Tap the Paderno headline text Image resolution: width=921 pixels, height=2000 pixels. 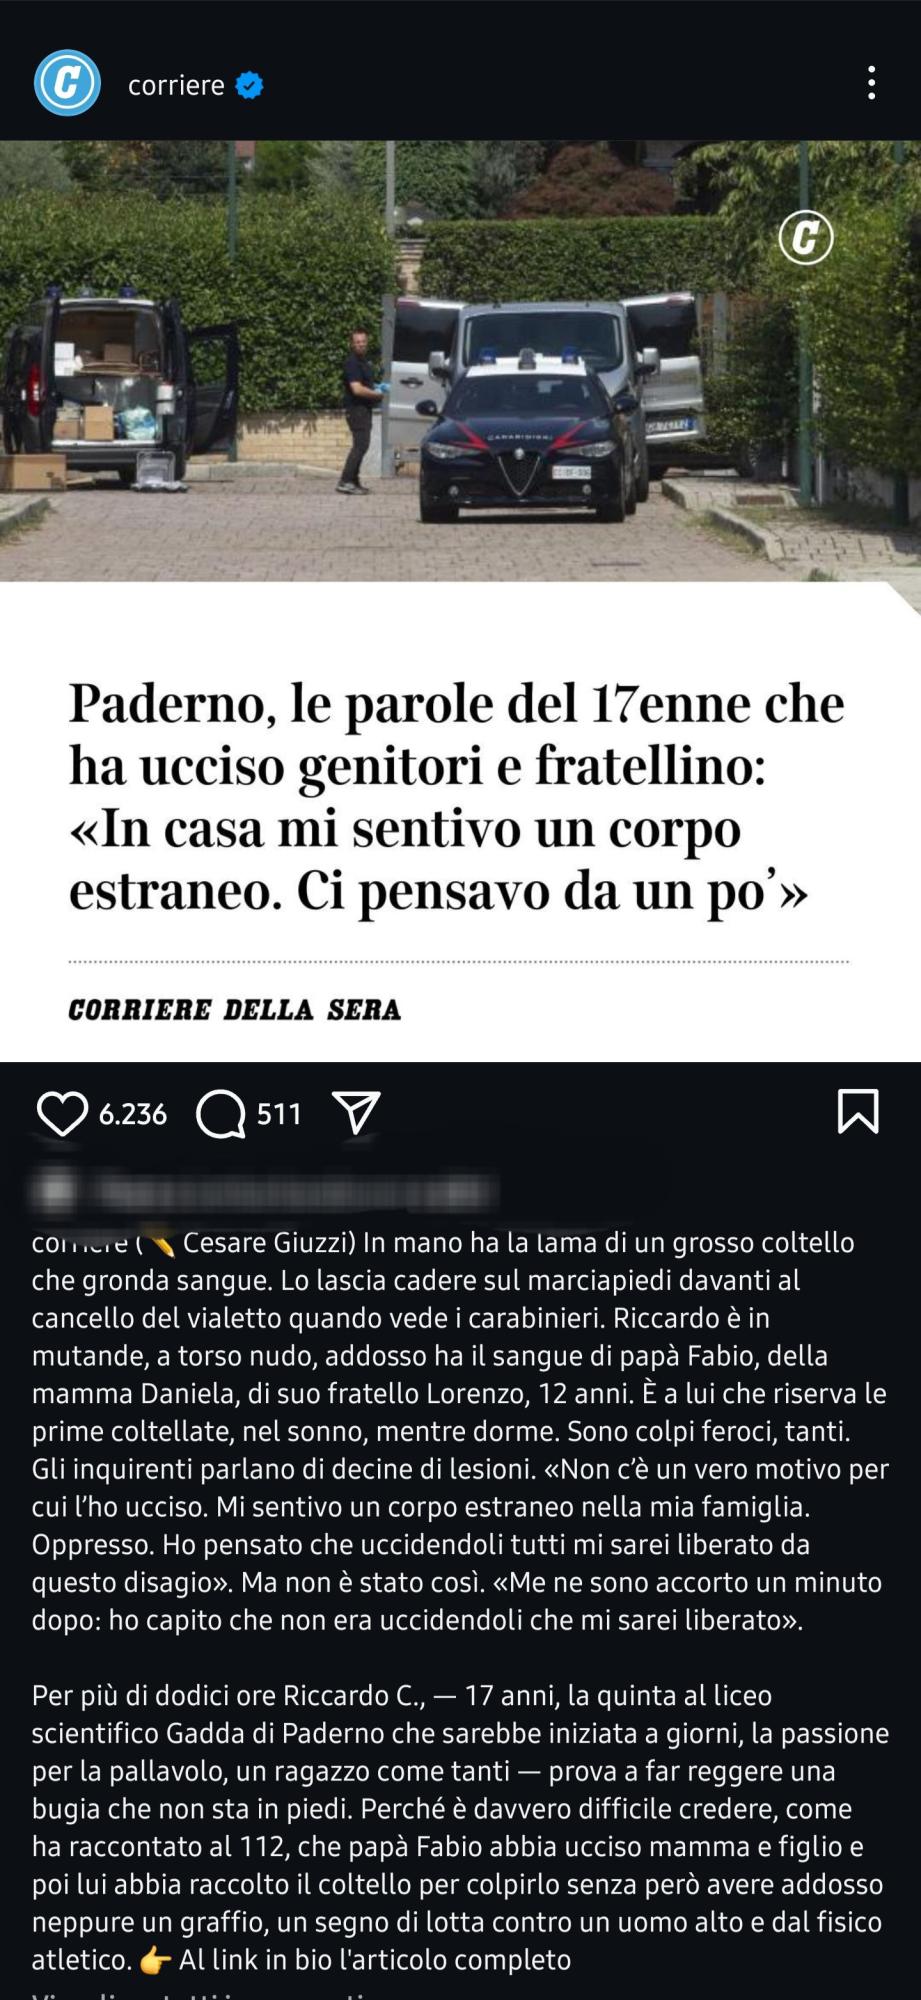click(456, 797)
